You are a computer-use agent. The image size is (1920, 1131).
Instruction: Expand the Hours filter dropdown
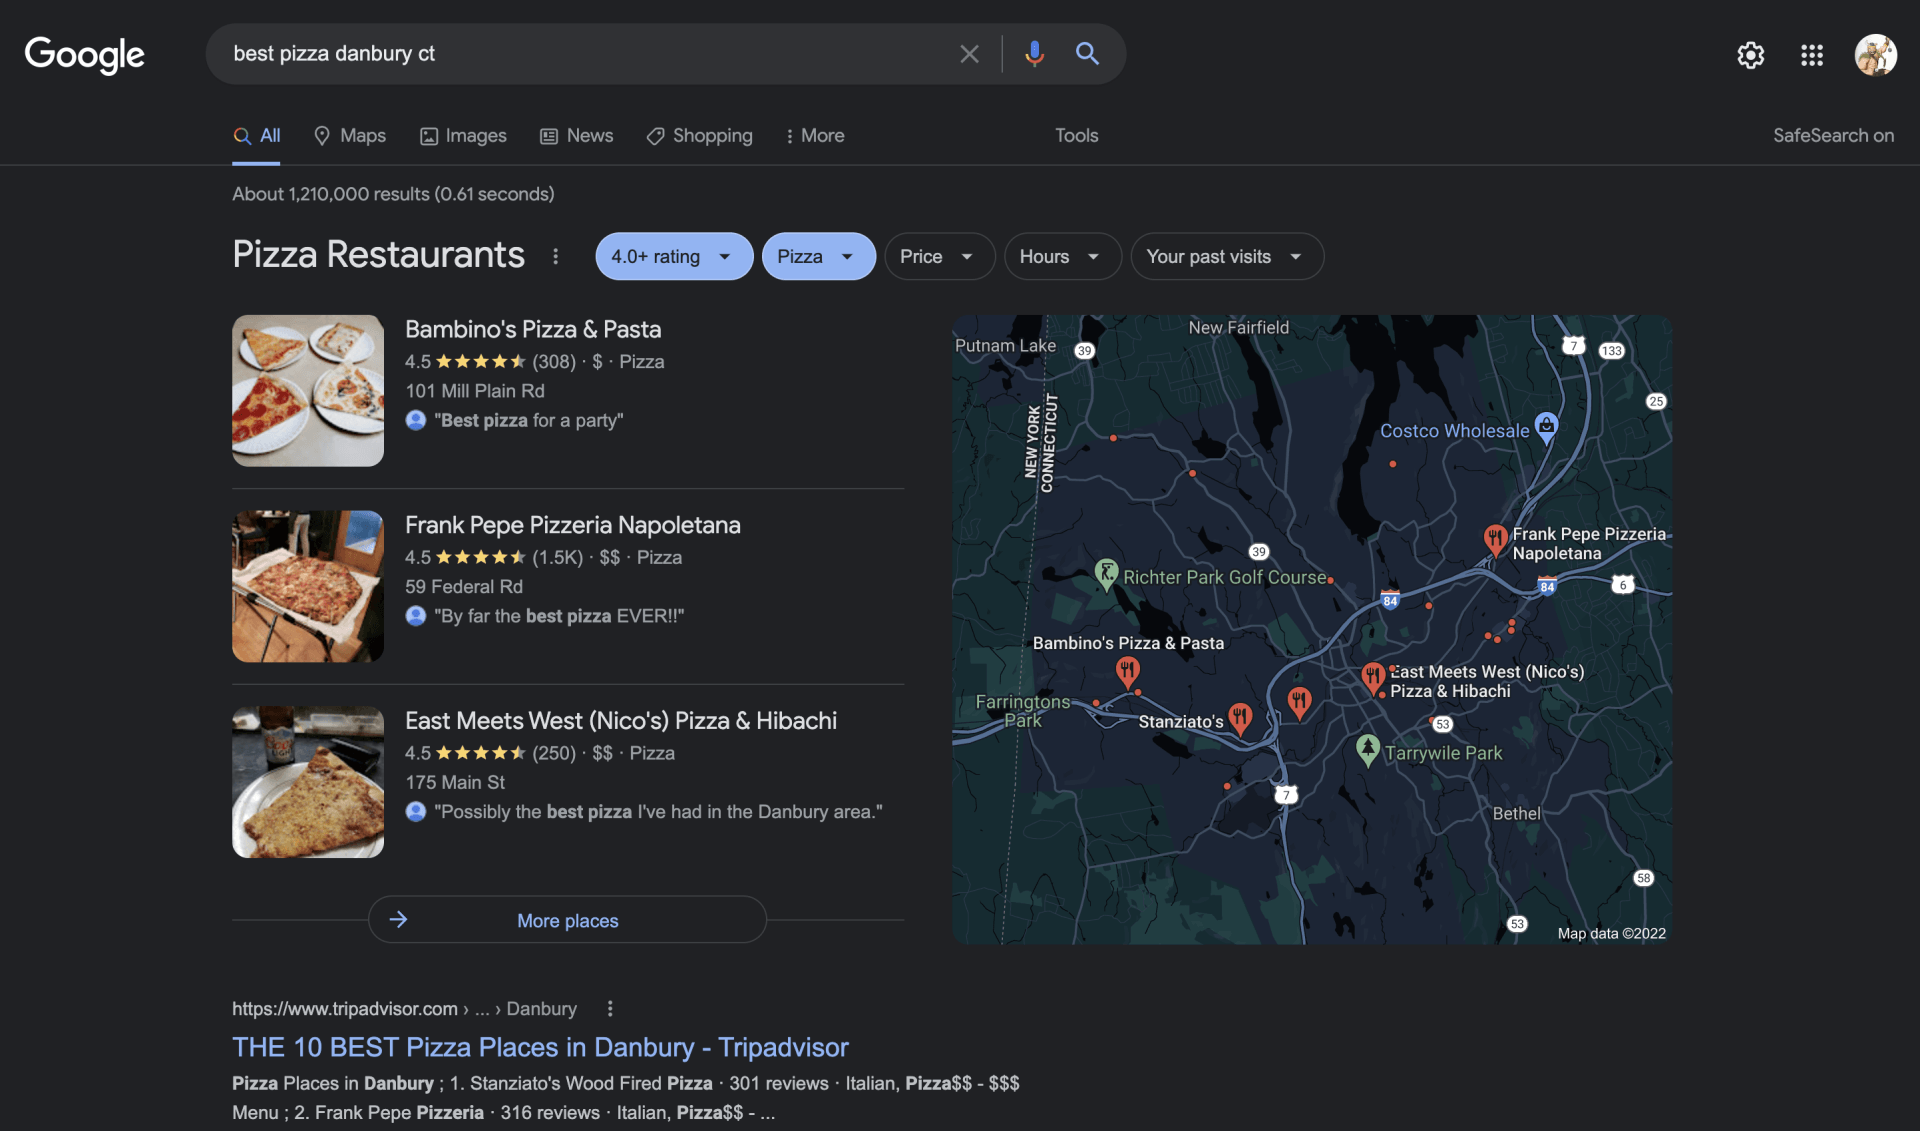pos(1061,257)
